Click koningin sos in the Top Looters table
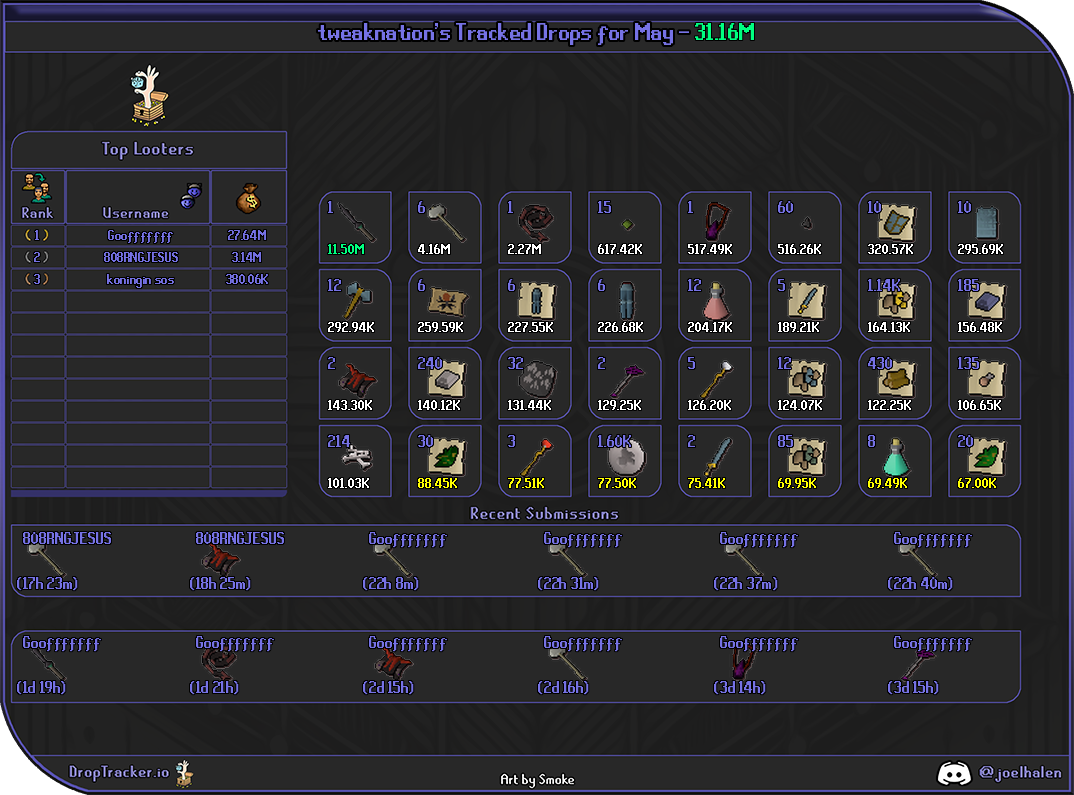The height and width of the screenshot is (795, 1074). pyautogui.click(x=140, y=279)
